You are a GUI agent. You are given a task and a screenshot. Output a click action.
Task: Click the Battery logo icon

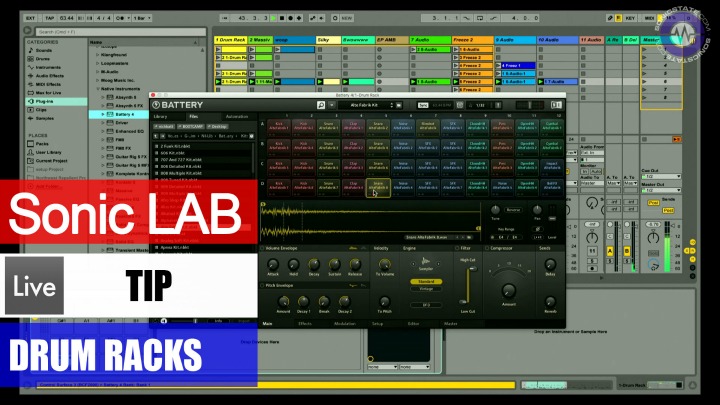156,105
